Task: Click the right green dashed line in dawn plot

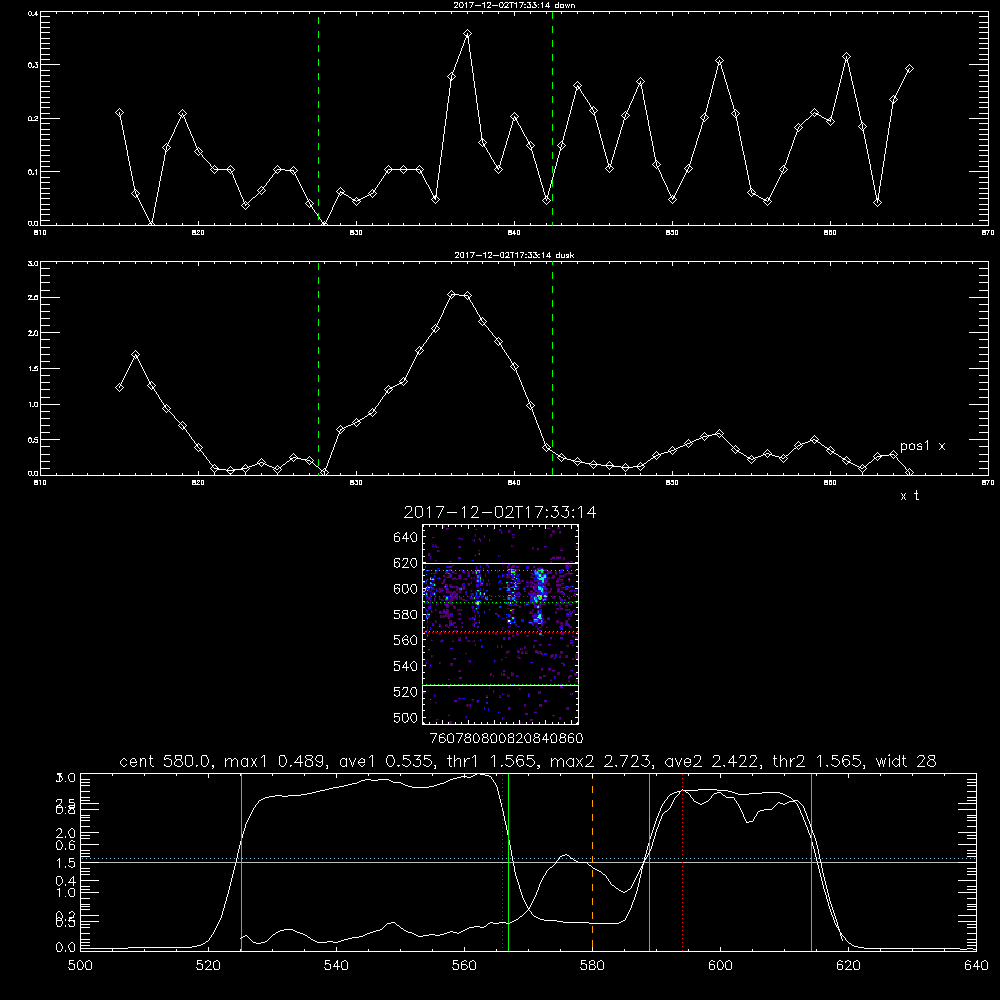Action: pyautogui.click(x=552, y=118)
